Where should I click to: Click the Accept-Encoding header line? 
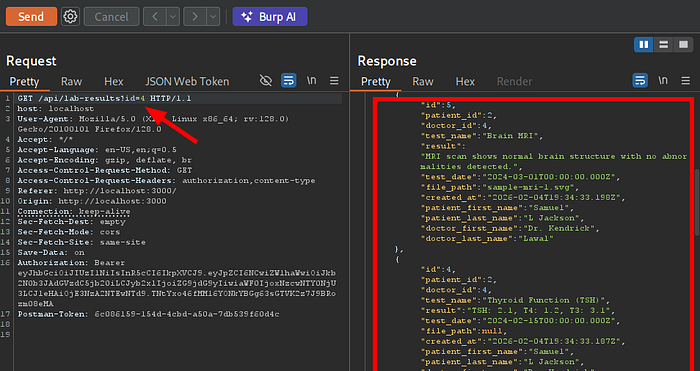coord(104,160)
